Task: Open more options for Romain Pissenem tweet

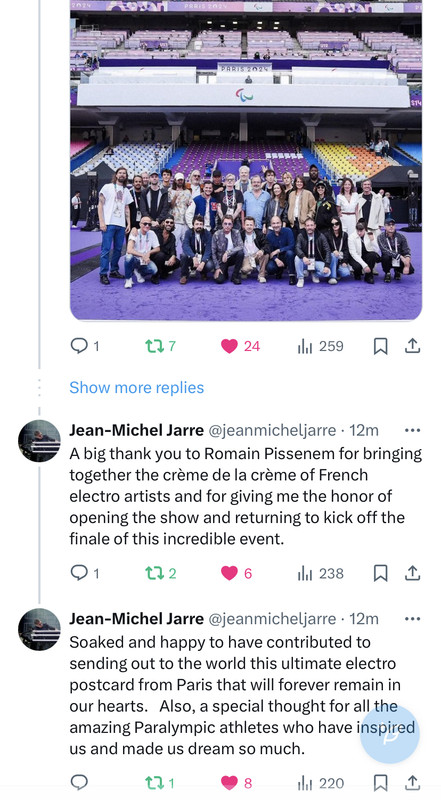Action: pos(412,430)
